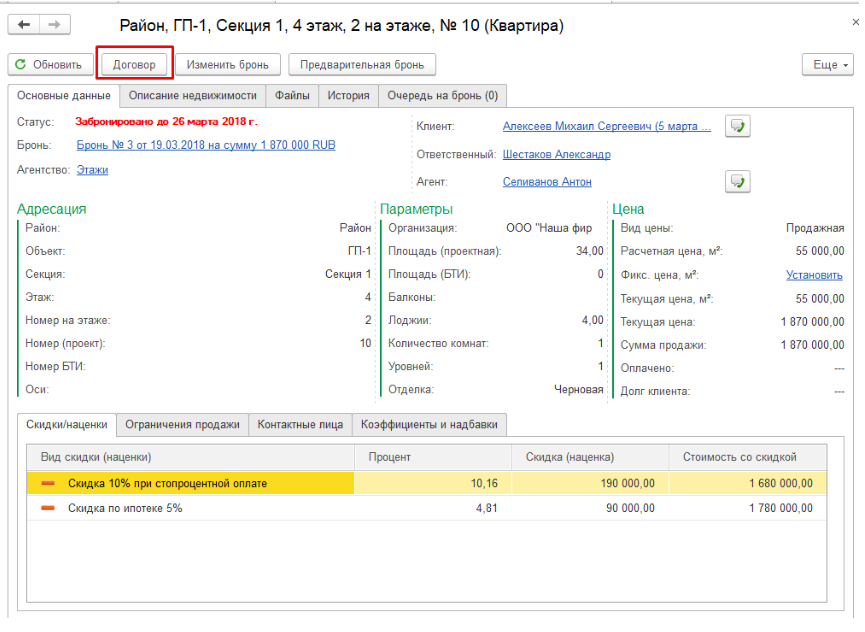This screenshot has height=632, width=865.
Task: Expand the Еще dropdown menu
Action: click(x=827, y=64)
